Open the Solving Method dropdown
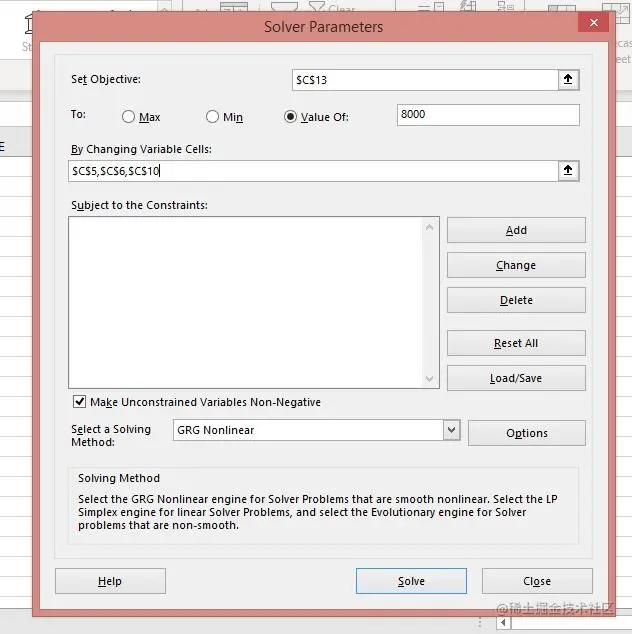632x634 pixels. tap(451, 430)
